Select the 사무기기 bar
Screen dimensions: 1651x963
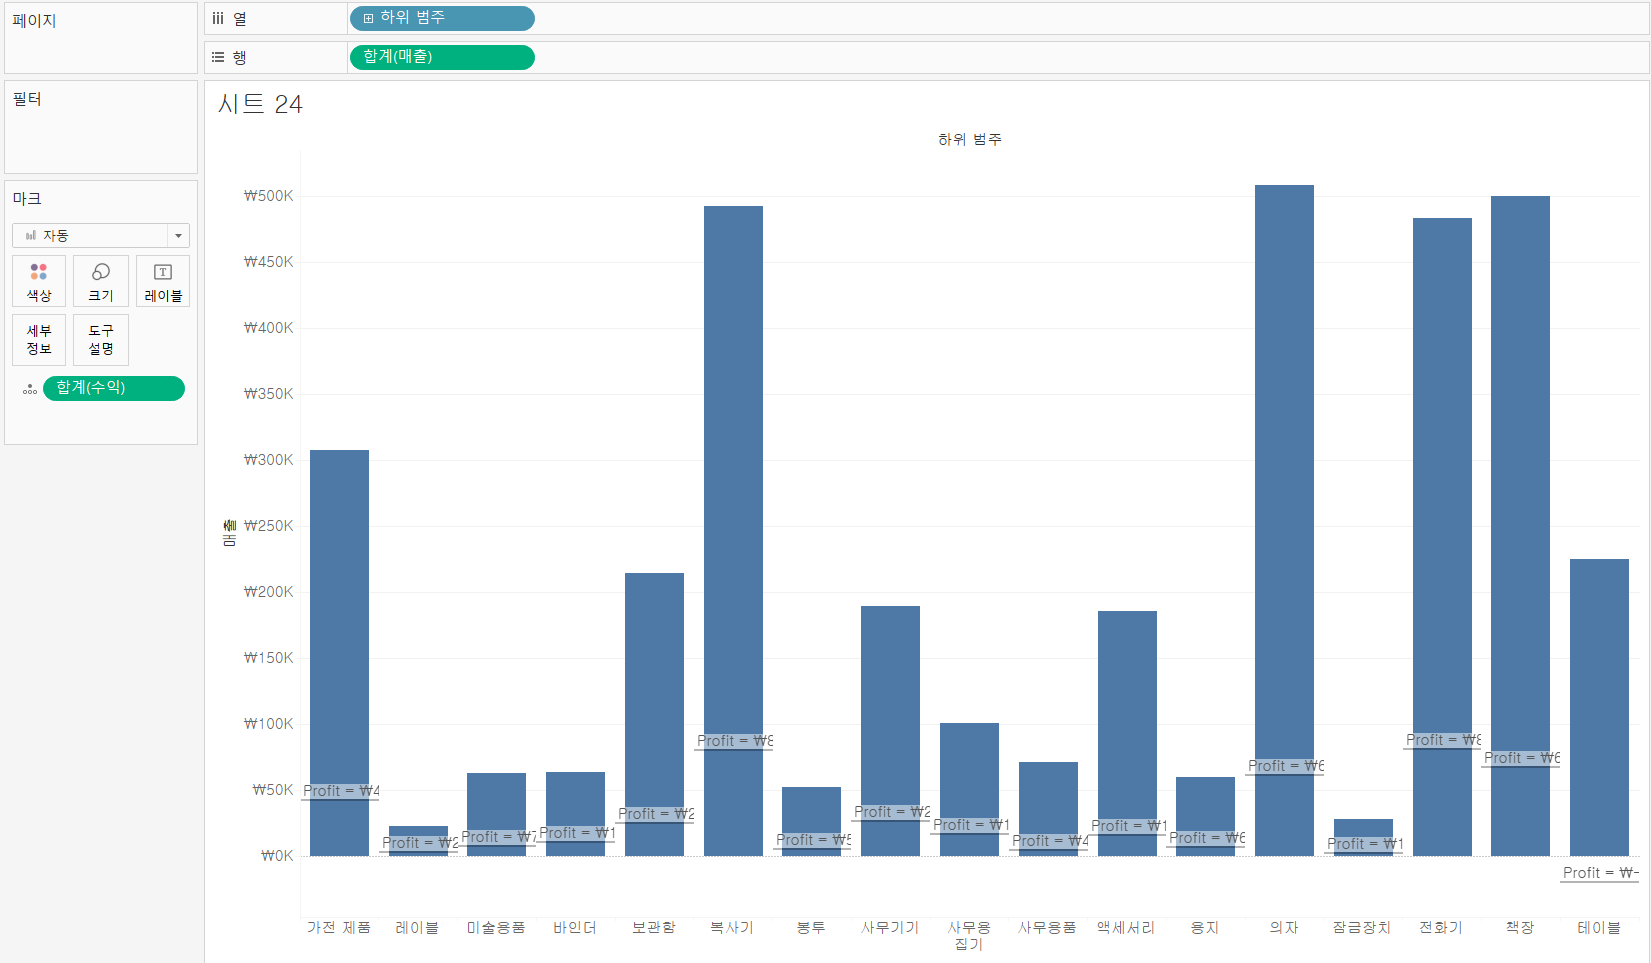890,731
